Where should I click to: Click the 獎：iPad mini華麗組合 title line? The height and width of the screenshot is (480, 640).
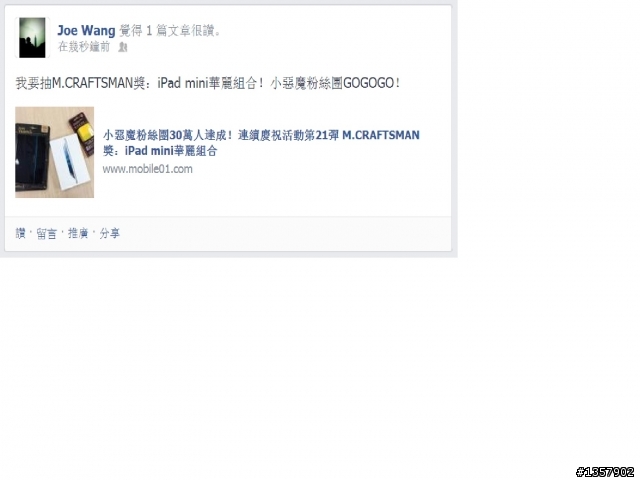point(160,151)
